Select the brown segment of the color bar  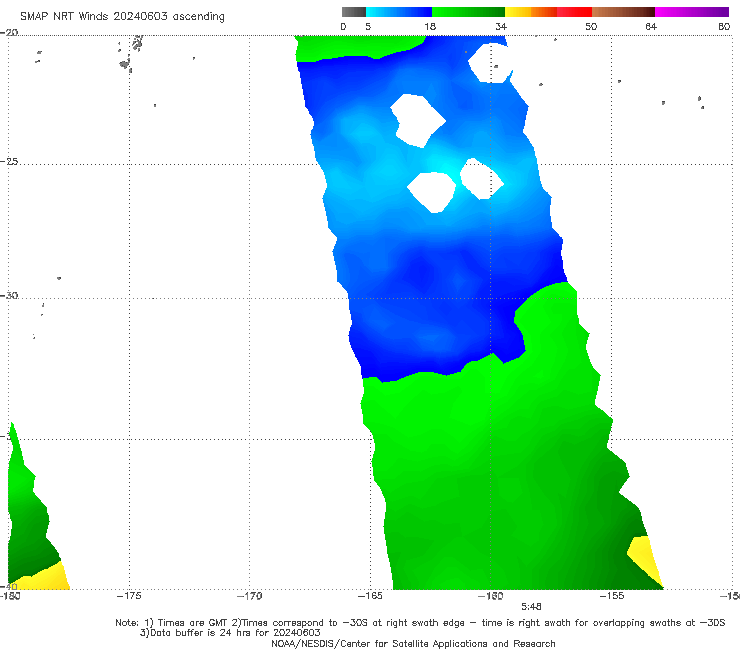point(623,12)
